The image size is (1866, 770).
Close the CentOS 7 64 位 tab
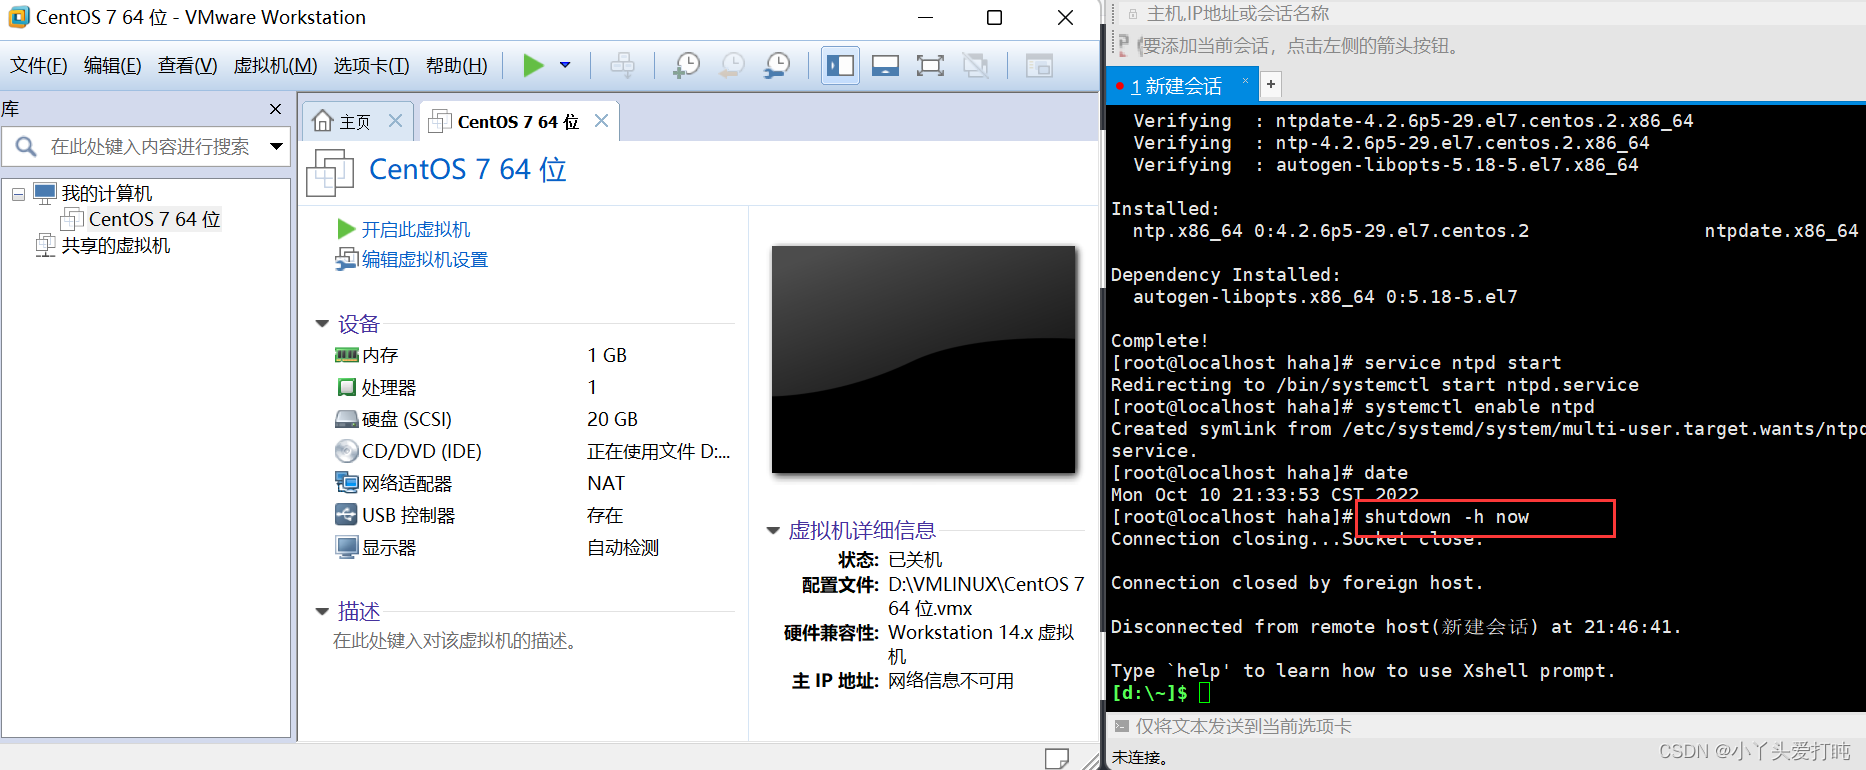tap(601, 121)
